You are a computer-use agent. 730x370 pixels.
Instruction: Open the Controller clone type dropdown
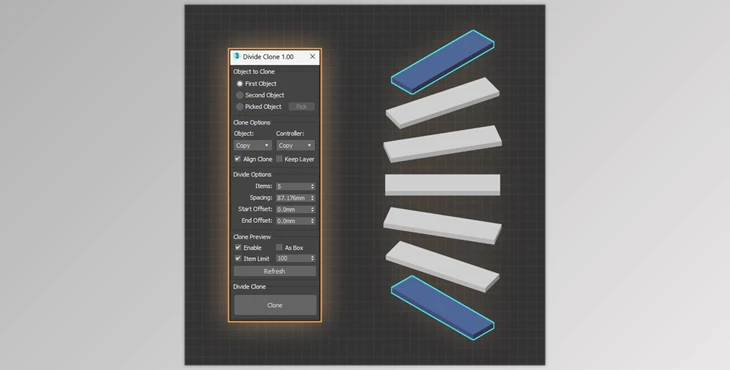(296, 145)
